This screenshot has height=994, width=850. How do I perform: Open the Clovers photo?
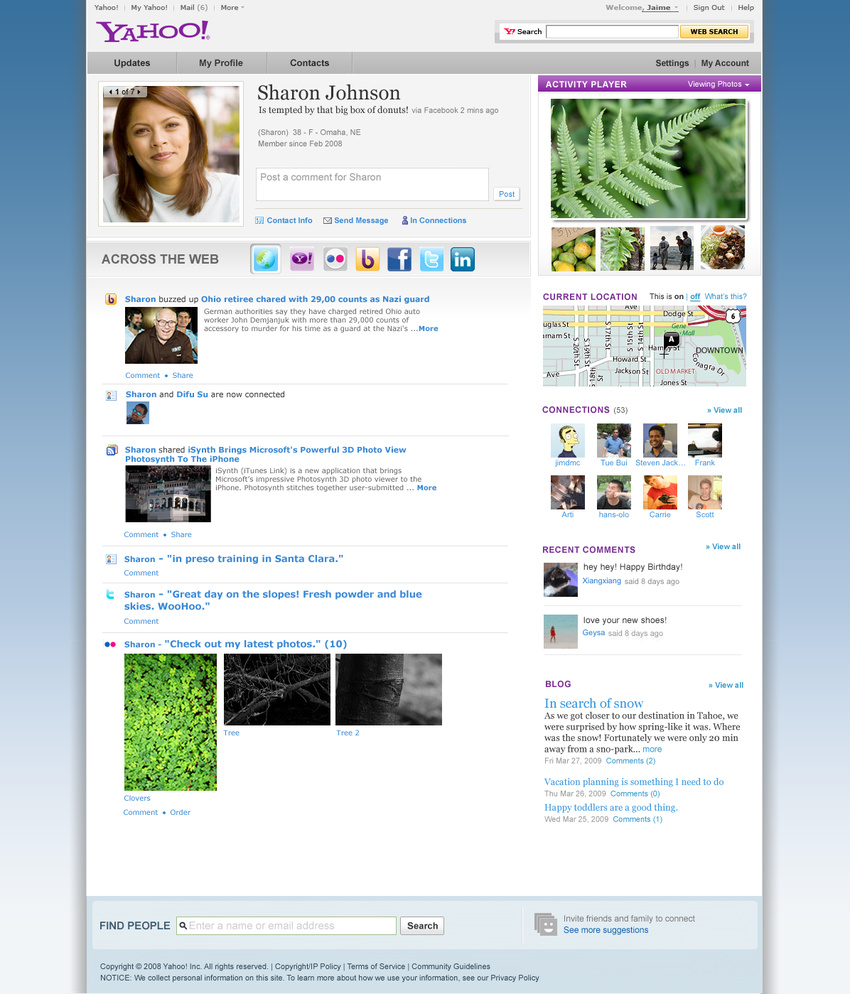pos(171,722)
